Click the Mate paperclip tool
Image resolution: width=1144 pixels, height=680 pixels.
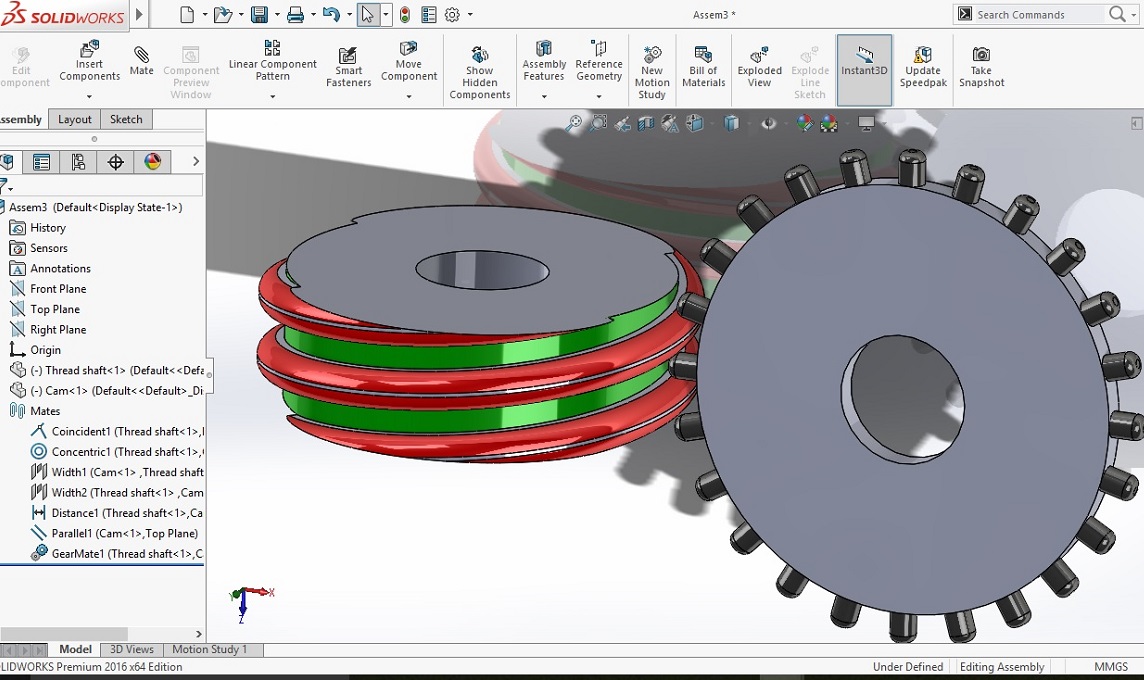click(142, 61)
